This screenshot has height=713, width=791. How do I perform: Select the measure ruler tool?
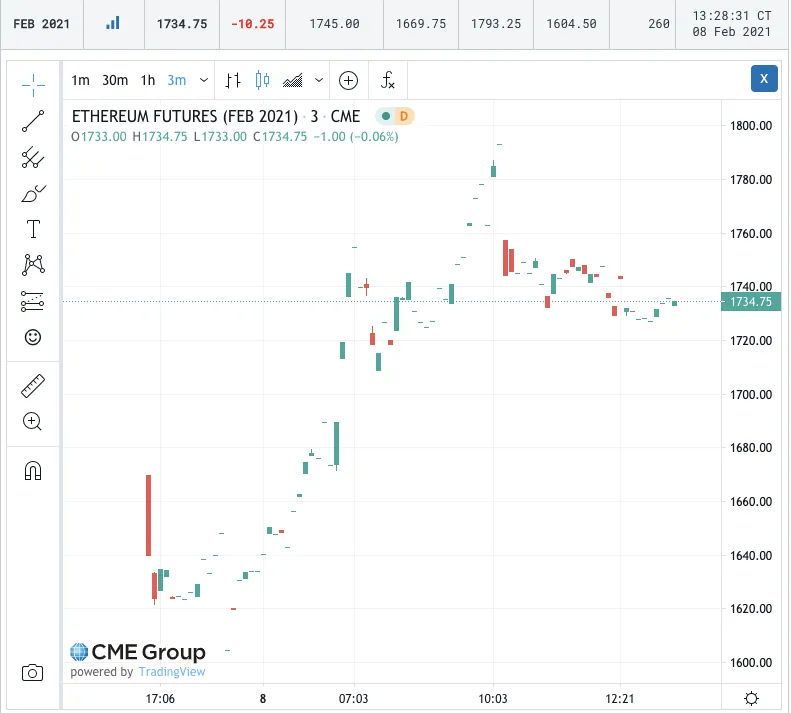(x=33, y=386)
